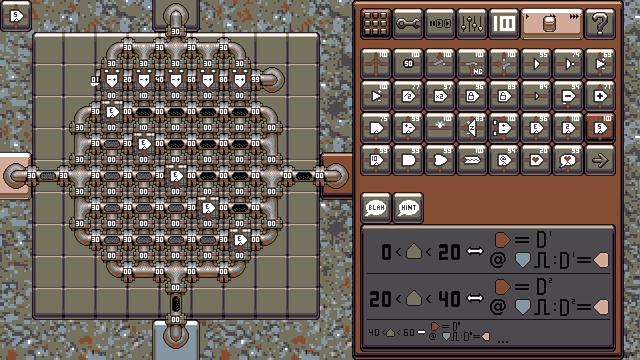Screen dimensions: 640x360
Task: Click the right side port on board
Action: (337, 176)
